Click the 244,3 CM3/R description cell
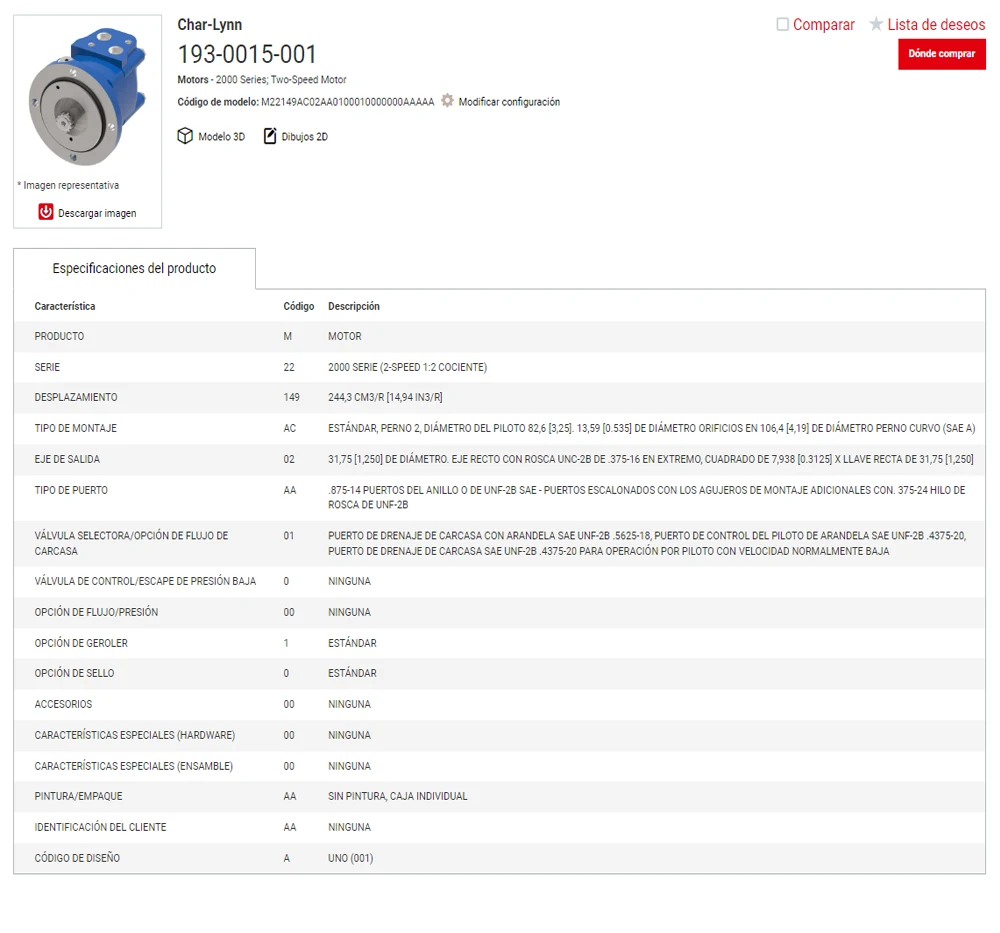 385,397
